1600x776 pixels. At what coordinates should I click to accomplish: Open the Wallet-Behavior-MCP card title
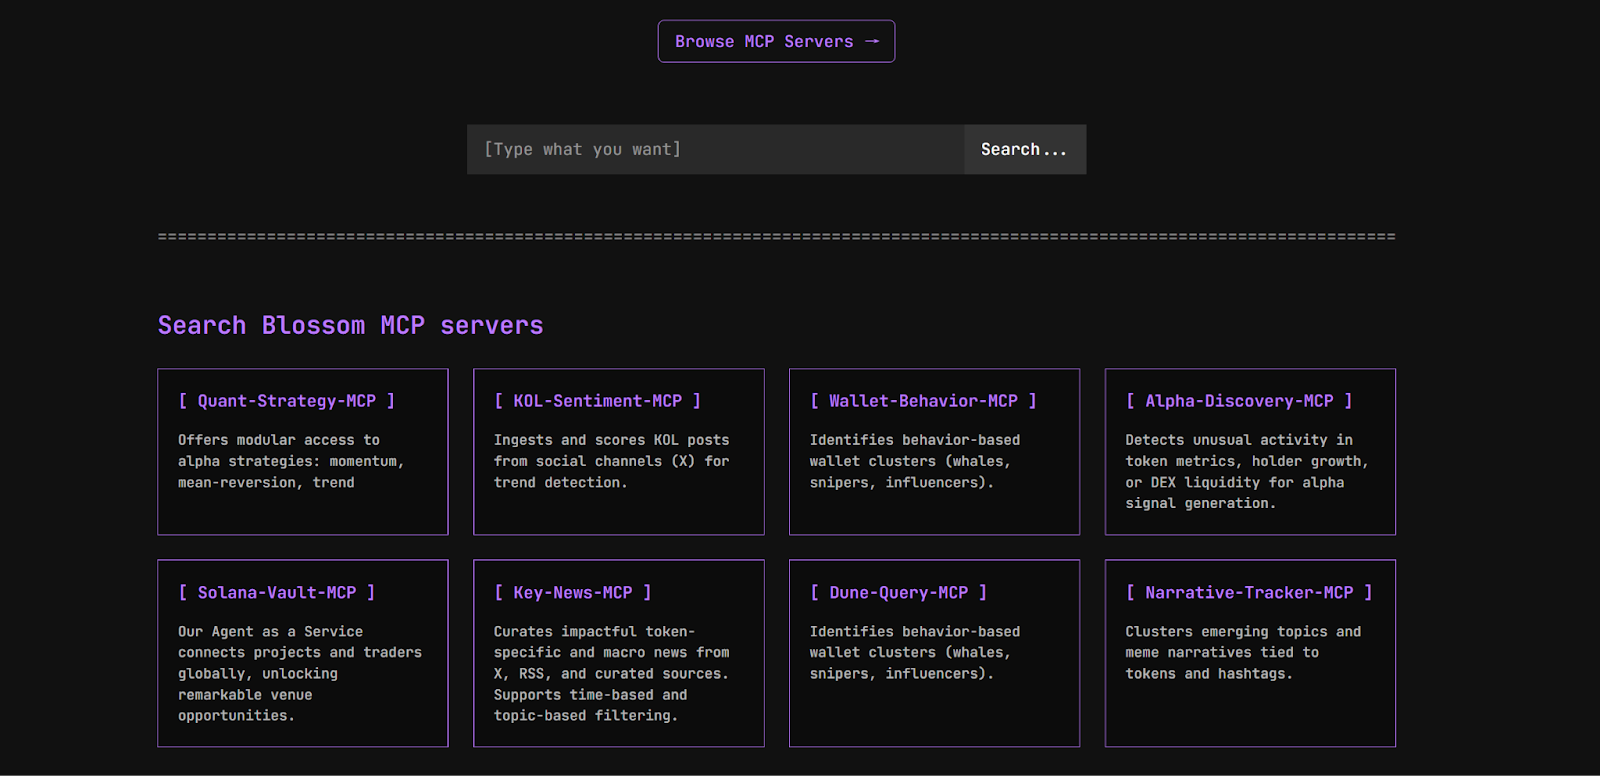click(x=922, y=401)
